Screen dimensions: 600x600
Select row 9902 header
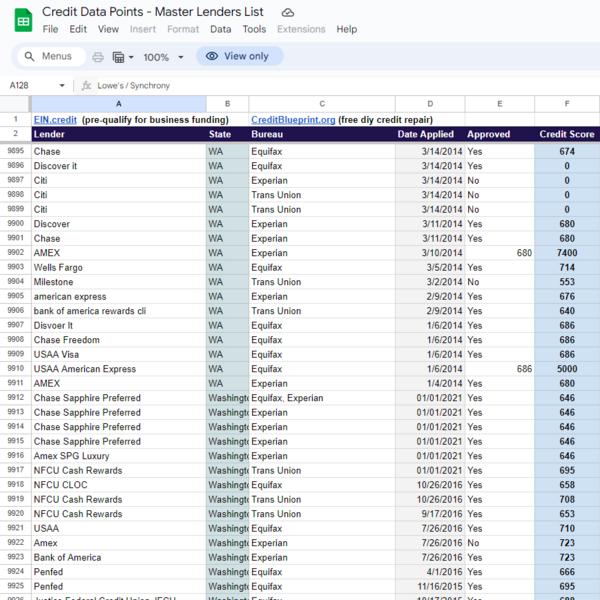coord(15,253)
